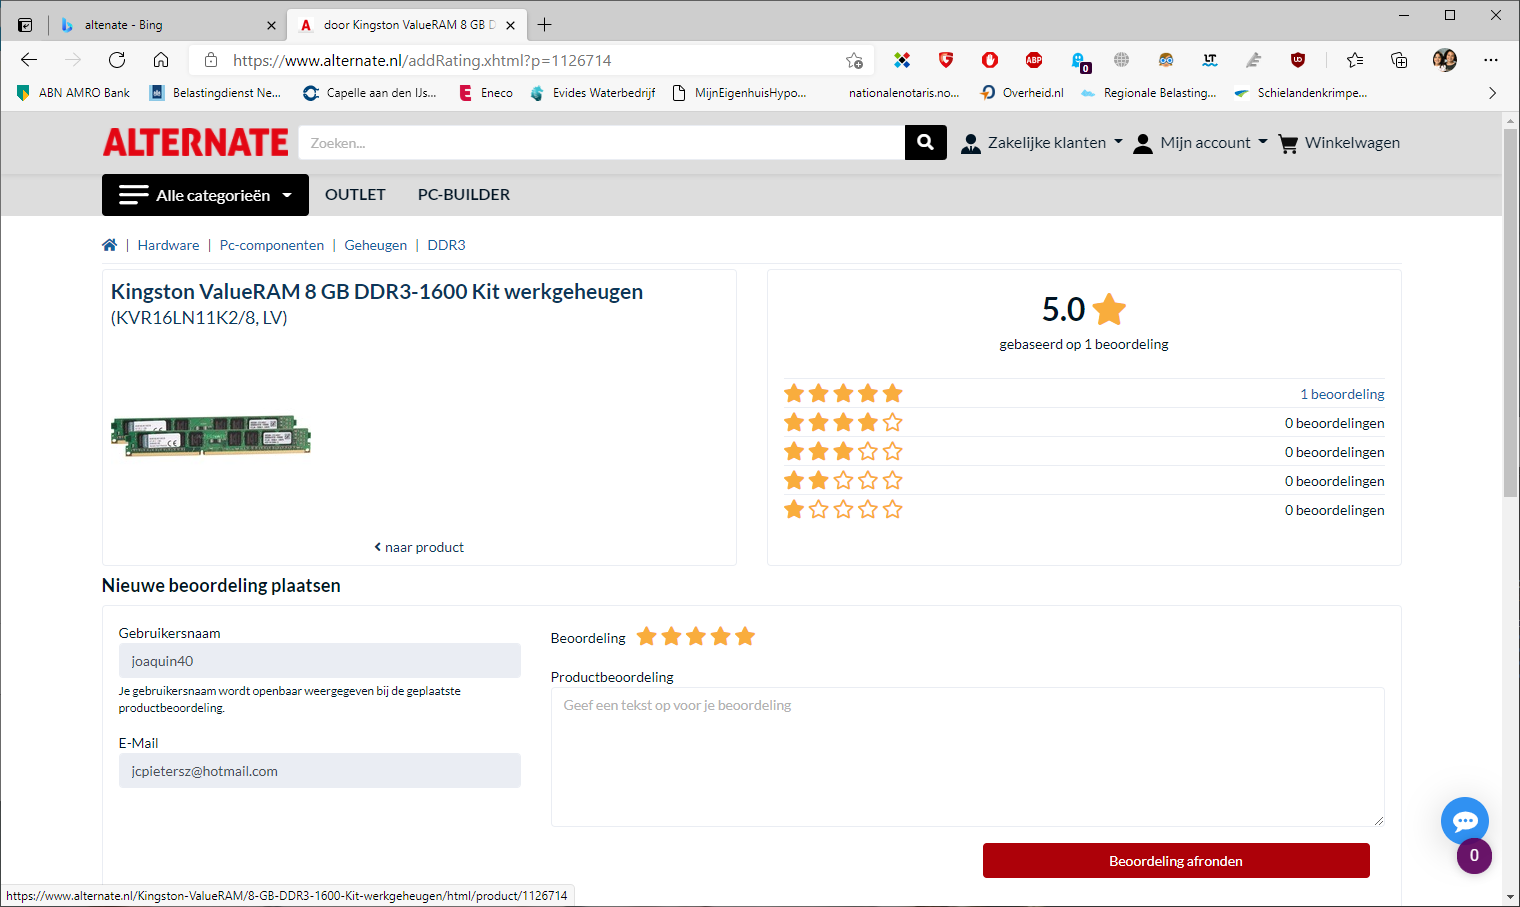Click inside the Productbeoordeling text area

[966, 755]
